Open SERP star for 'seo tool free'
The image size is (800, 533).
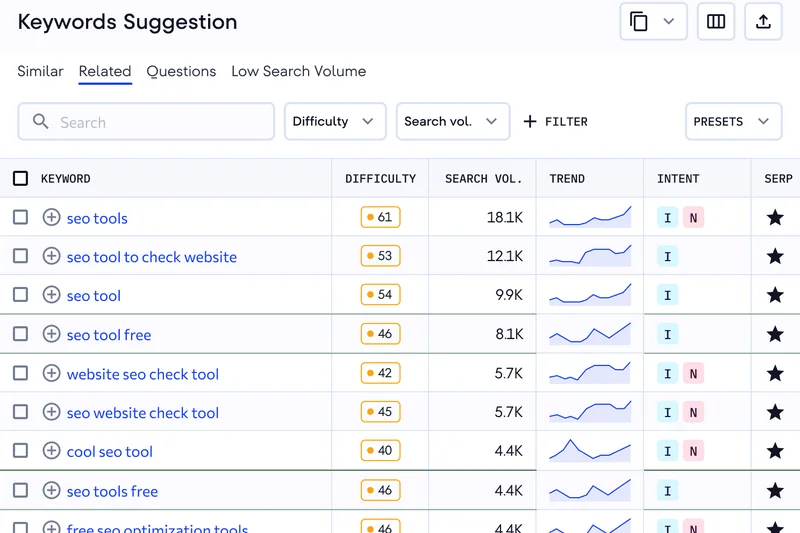[775, 335]
